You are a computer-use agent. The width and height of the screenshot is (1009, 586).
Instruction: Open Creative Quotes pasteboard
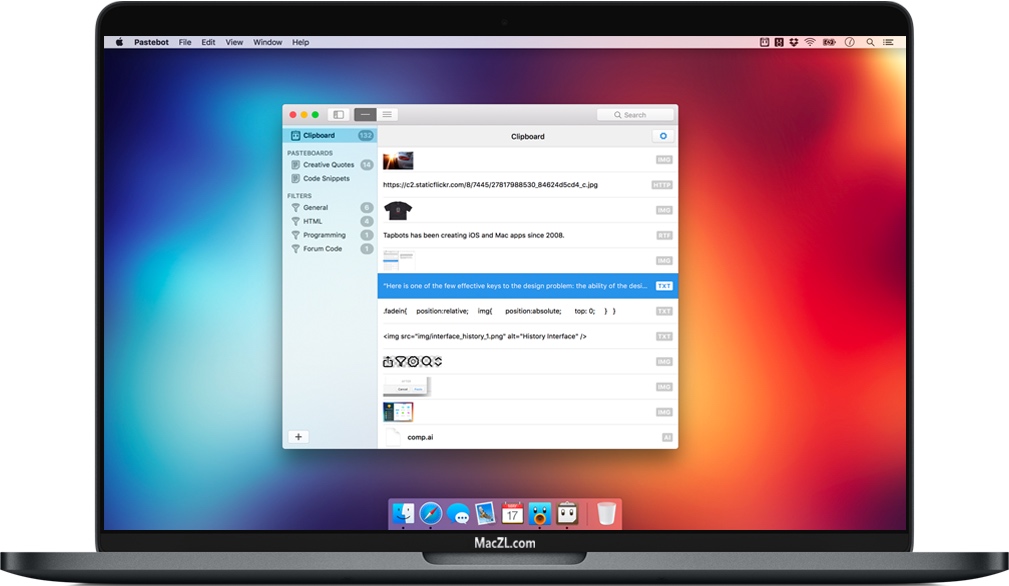click(x=330, y=165)
